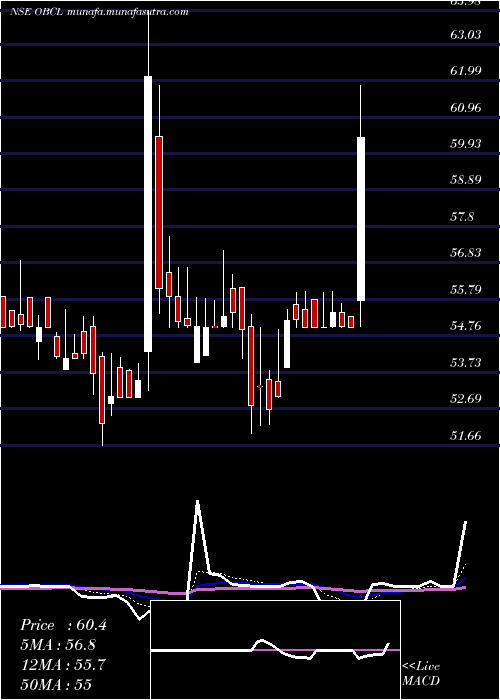Click the tallest white candlestick body
Screen dimensions: 500x700
148,214
